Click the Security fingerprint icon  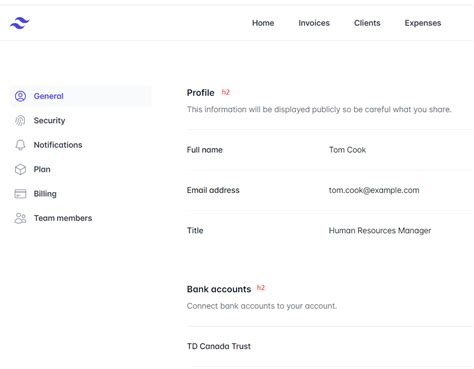point(20,120)
